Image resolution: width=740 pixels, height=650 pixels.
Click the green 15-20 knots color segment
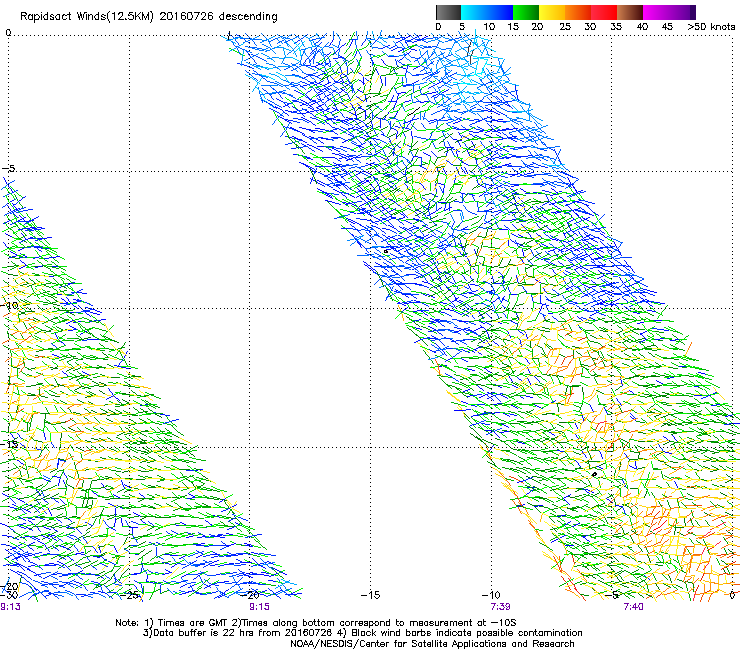pos(526,12)
